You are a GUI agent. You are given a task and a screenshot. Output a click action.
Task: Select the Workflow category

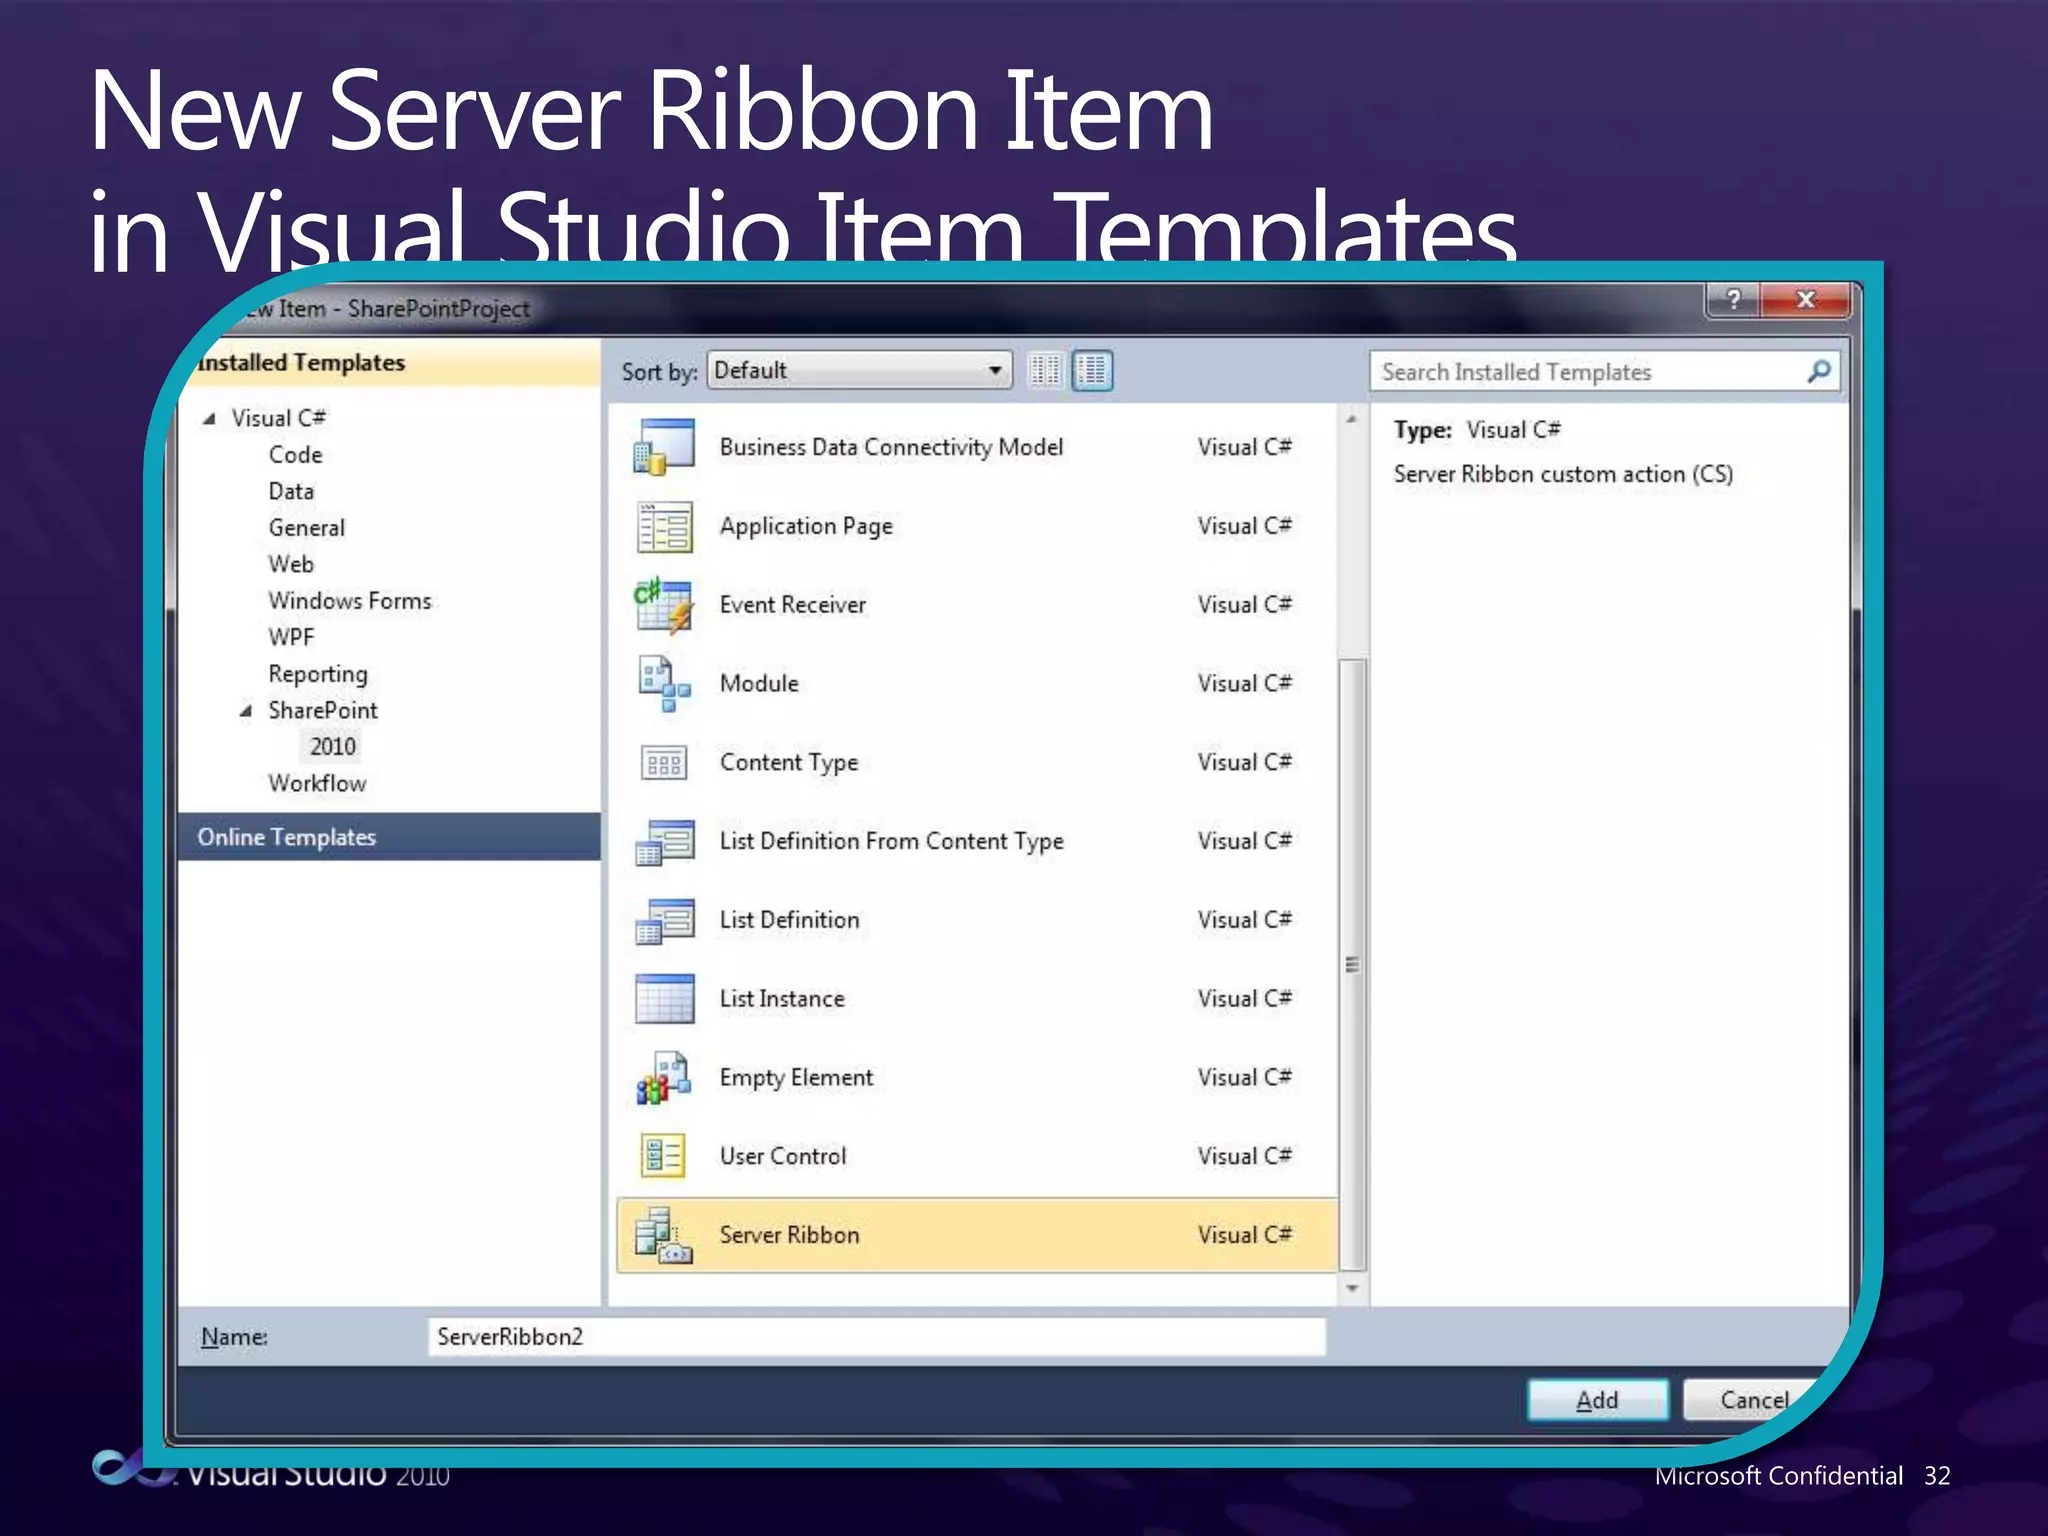click(x=317, y=784)
